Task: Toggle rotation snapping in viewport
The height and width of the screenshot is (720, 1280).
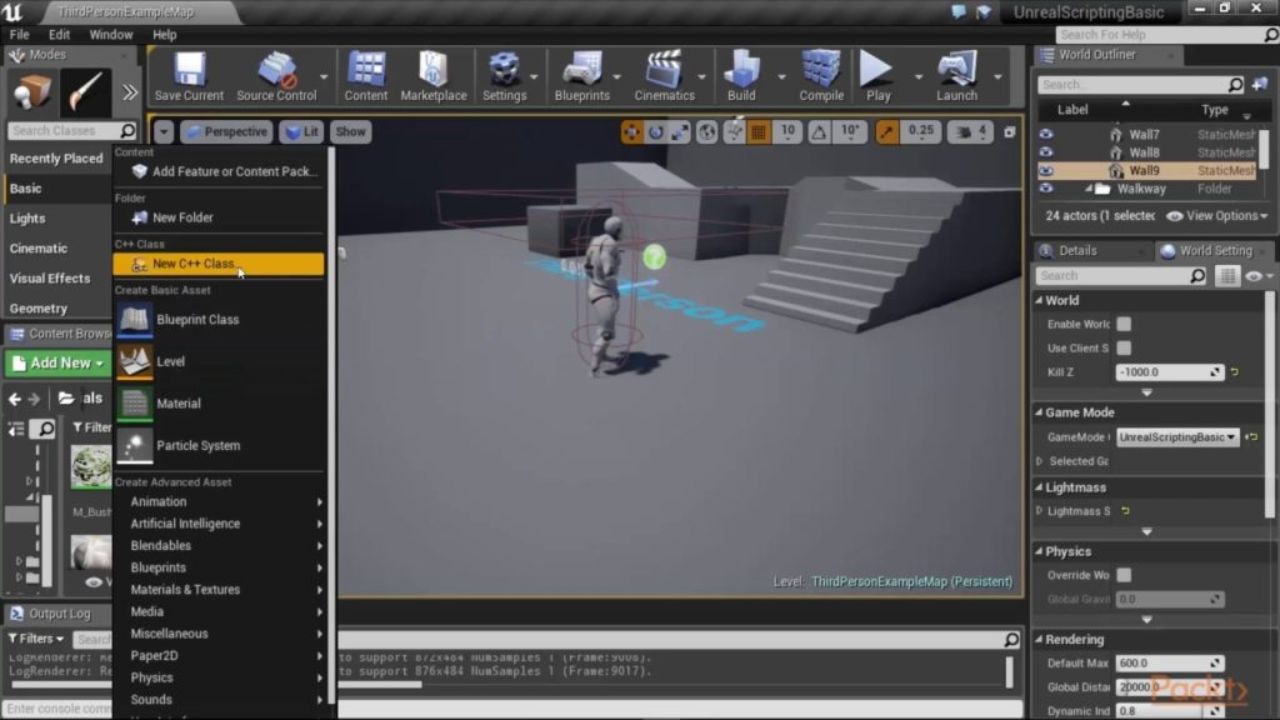Action: tap(818, 131)
